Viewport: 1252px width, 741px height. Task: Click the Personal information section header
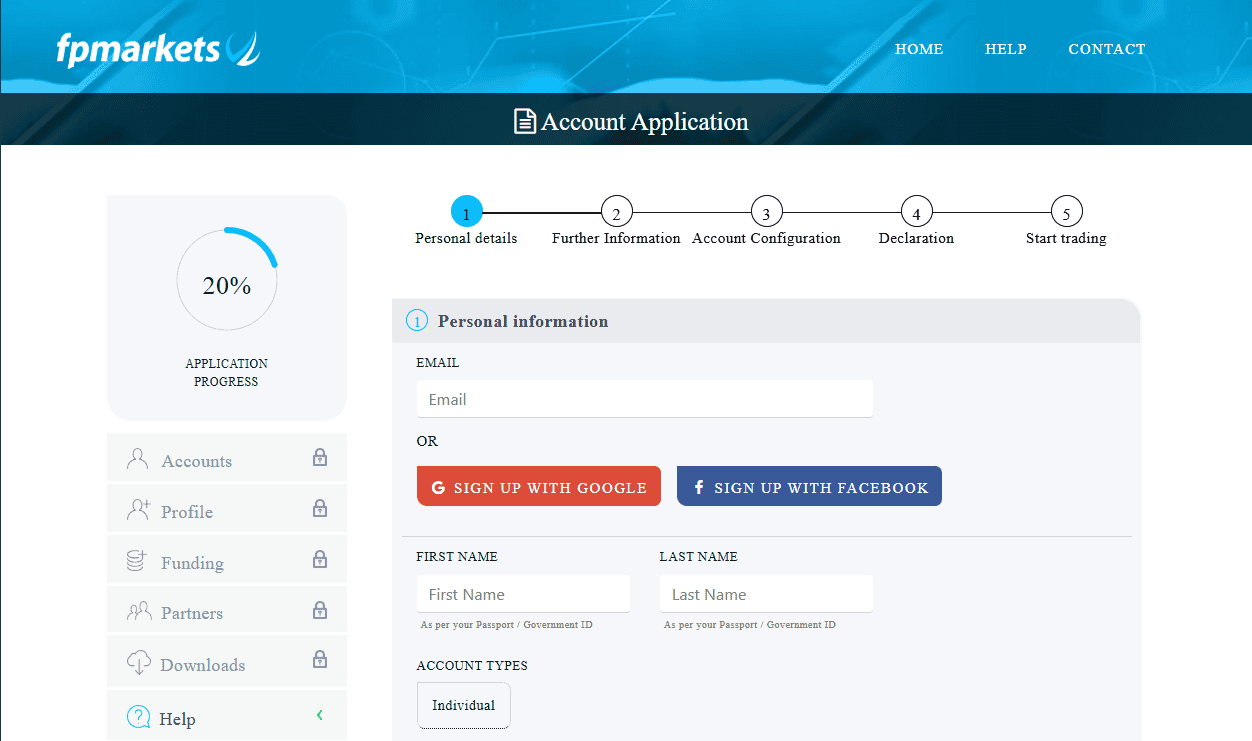point(766,321)
